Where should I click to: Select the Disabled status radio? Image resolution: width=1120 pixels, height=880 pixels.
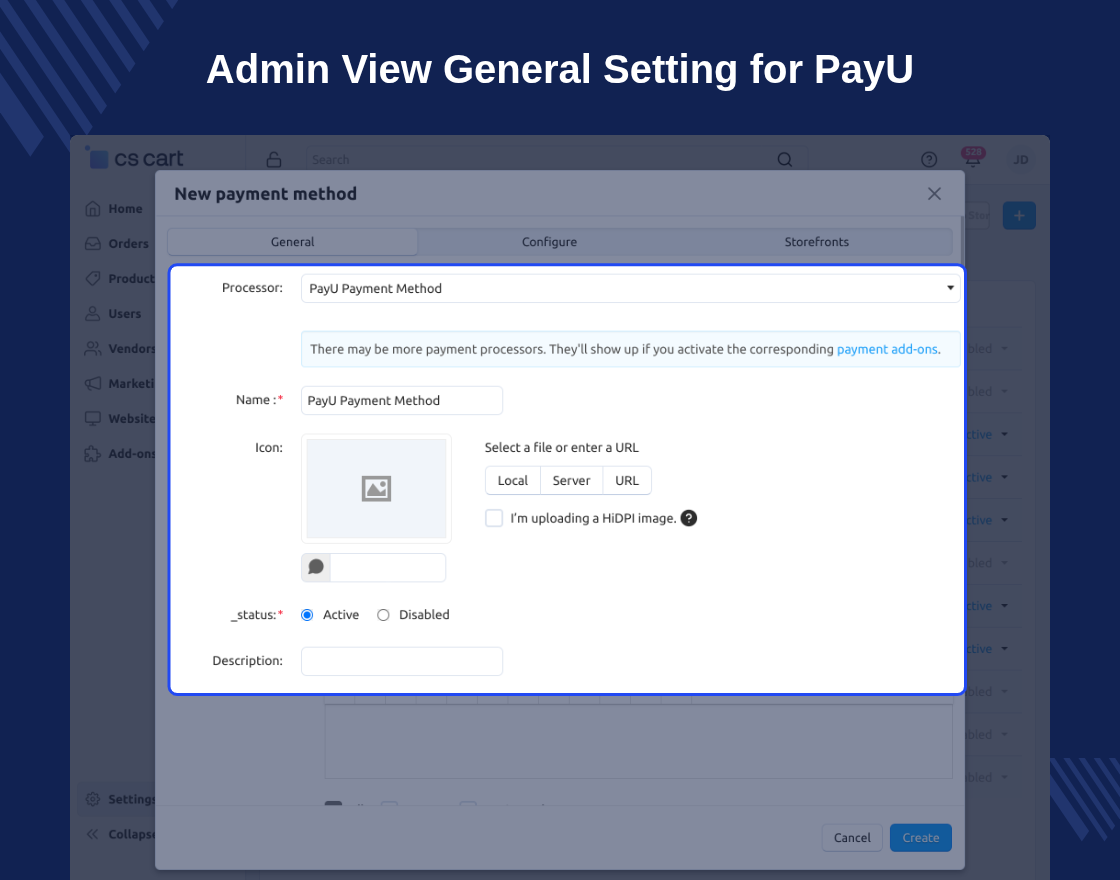pyautogui.click(x=384, y=615)
